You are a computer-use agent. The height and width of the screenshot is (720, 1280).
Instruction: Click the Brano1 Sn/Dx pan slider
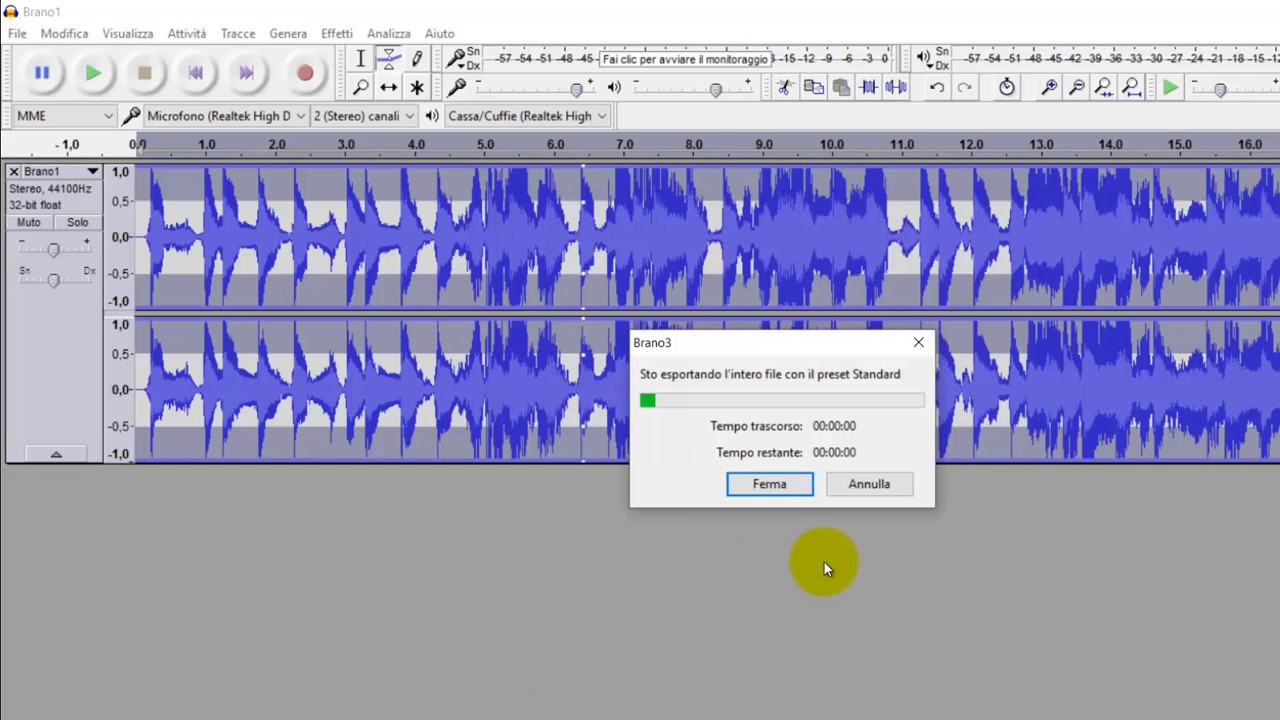[x=54, y=279]
